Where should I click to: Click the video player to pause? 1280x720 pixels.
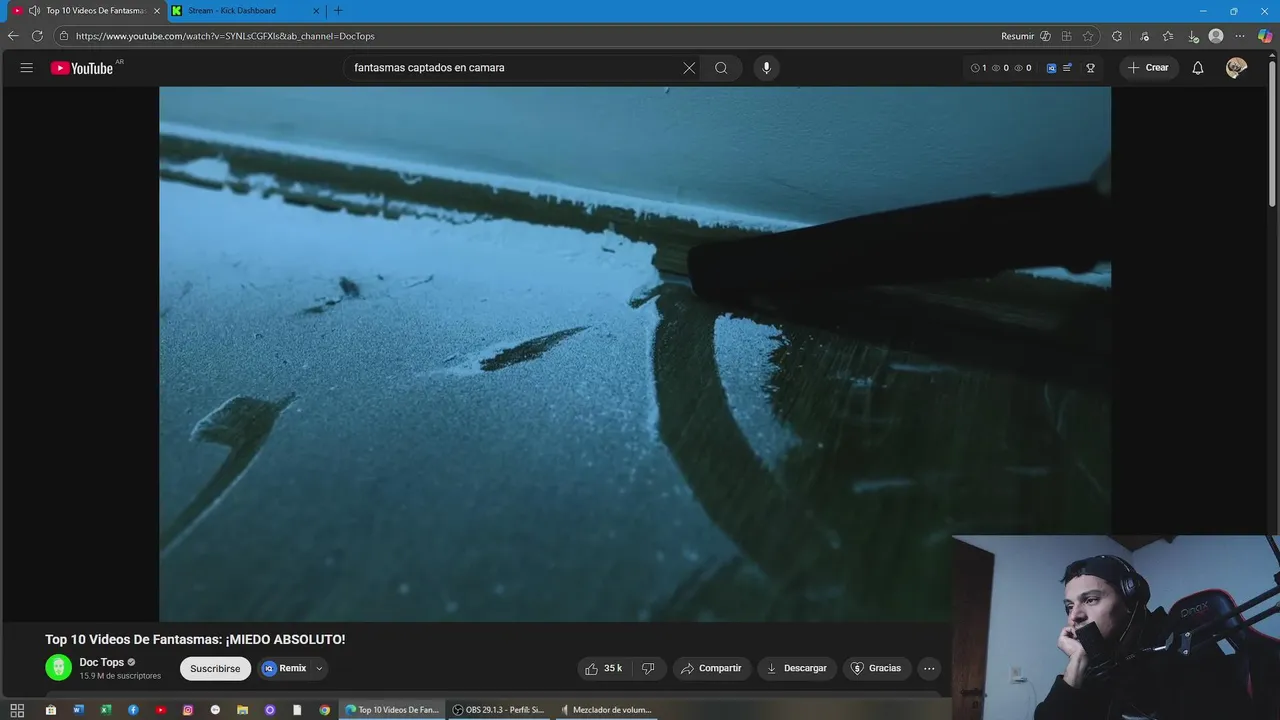pyautogui.click(x=635, y=354)
